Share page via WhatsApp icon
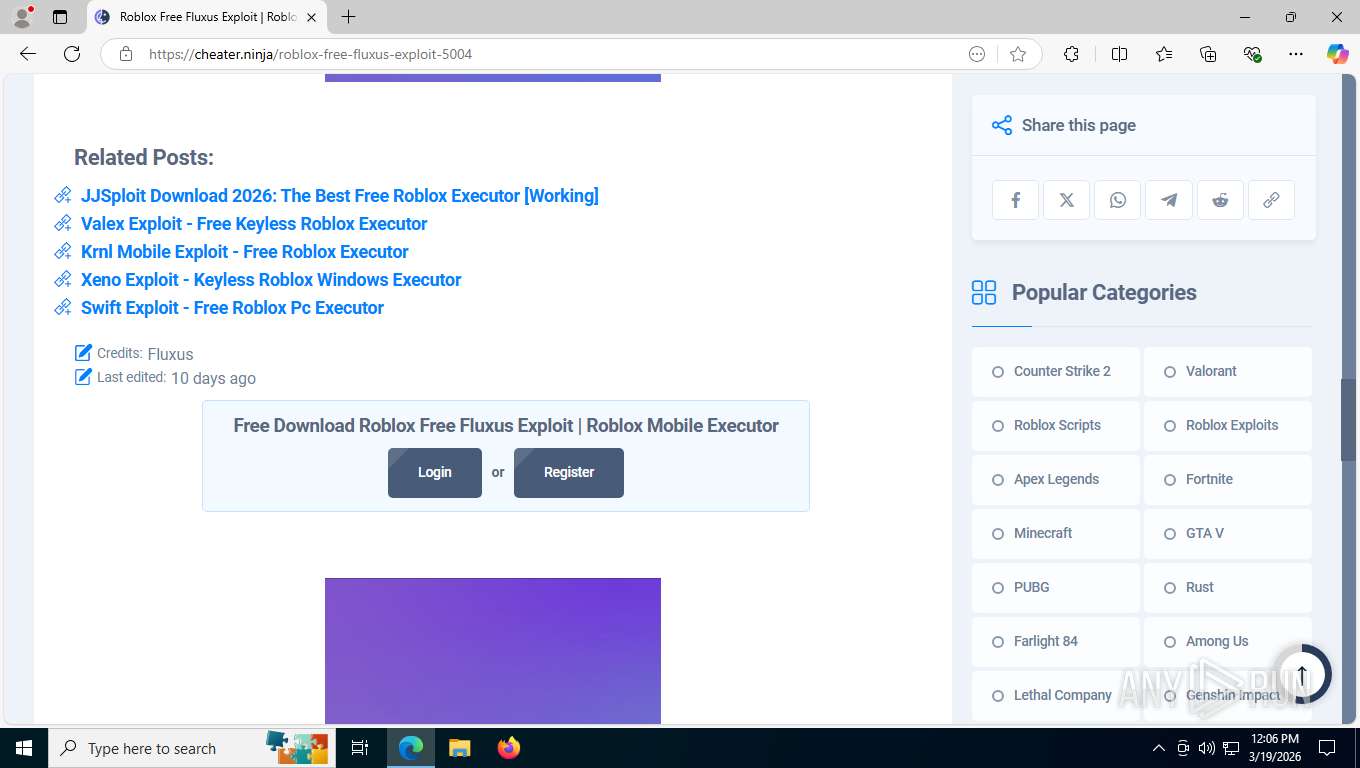This screenshot has width=1360, height=768. 1118,200
